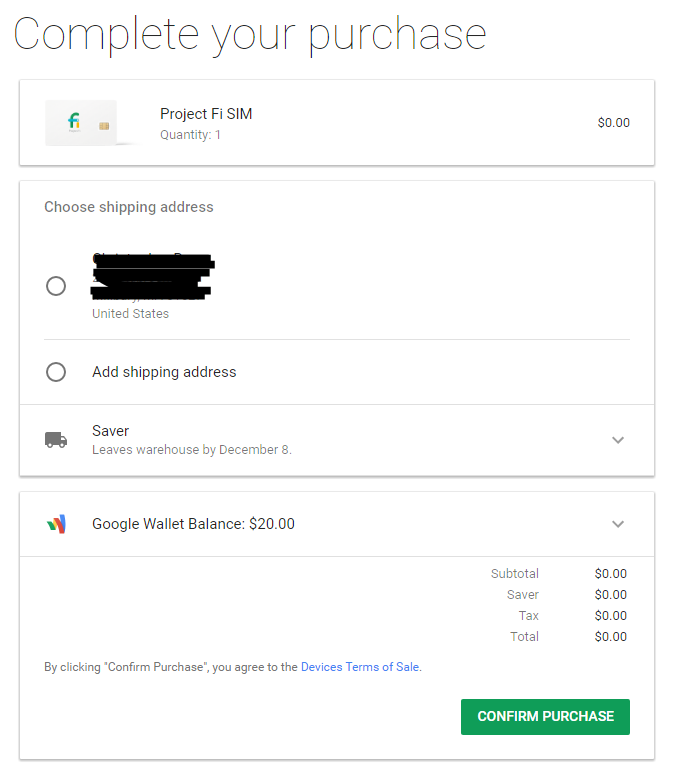
Task: Click the Google Wallet Balance: $20.00 text
Action: (193, 524)
